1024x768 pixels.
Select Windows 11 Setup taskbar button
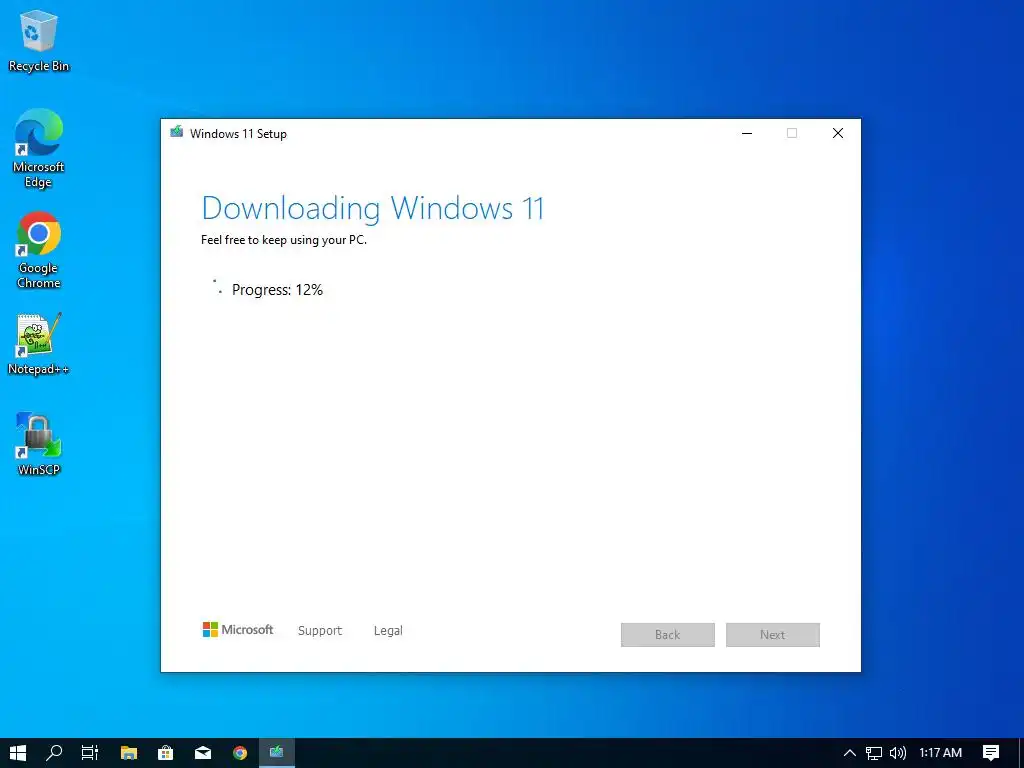(x=277, y=753)
